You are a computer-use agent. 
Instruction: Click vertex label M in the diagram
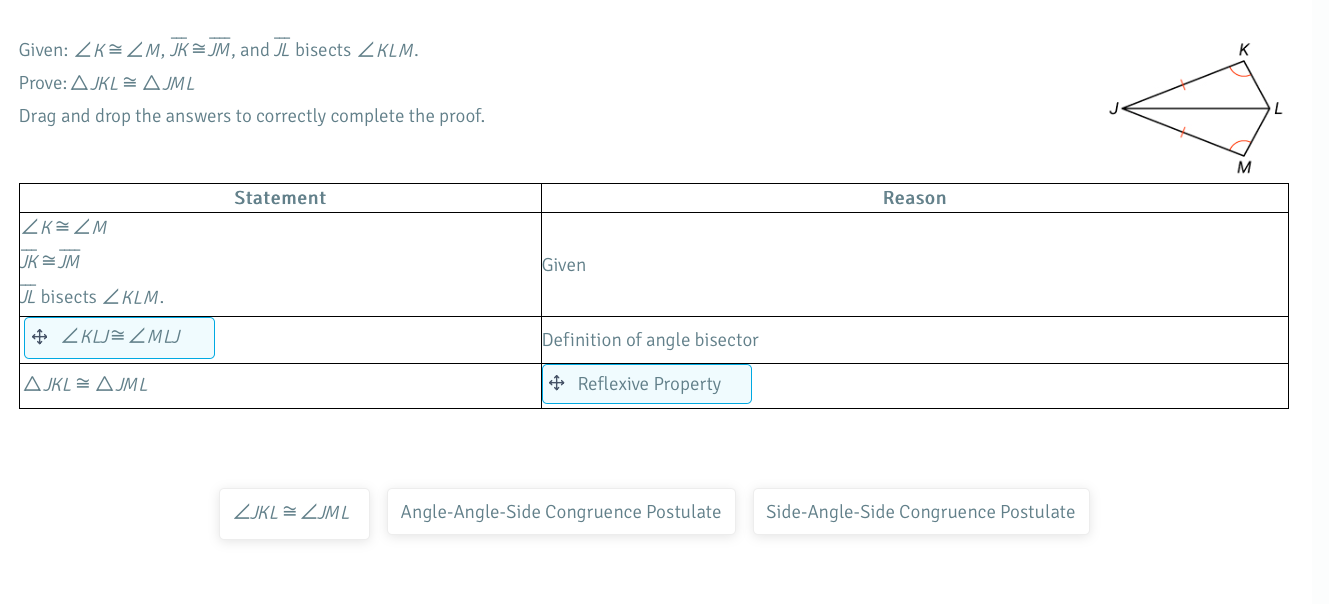1243,168
